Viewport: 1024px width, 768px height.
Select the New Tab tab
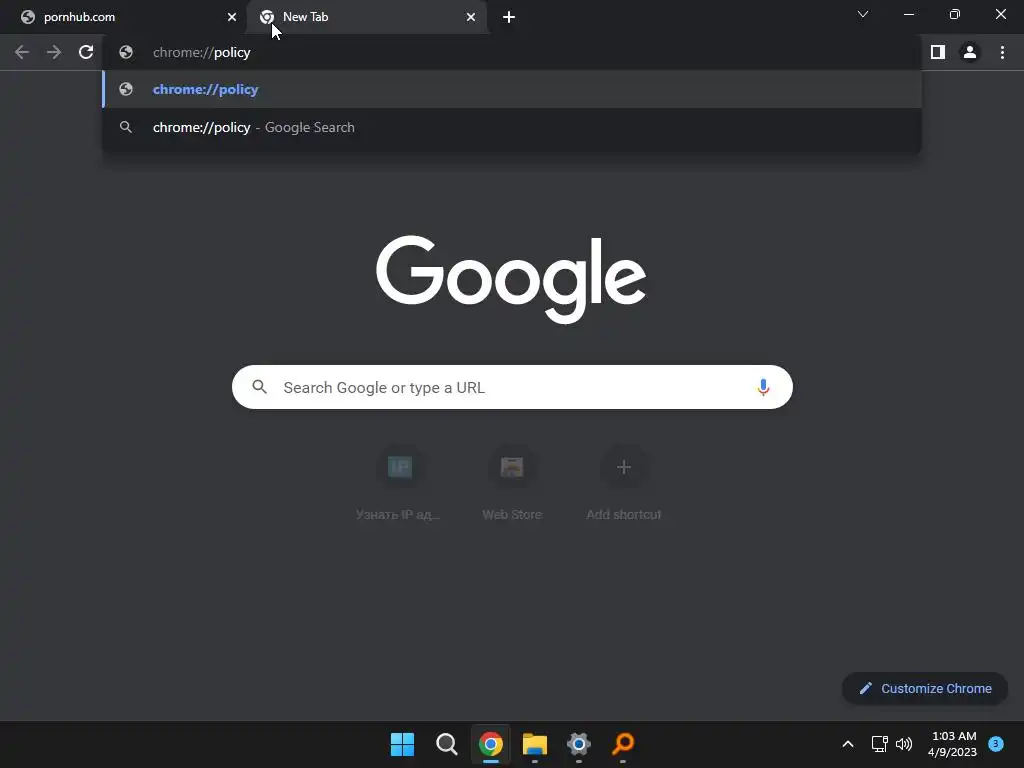(x=368, y=17)
